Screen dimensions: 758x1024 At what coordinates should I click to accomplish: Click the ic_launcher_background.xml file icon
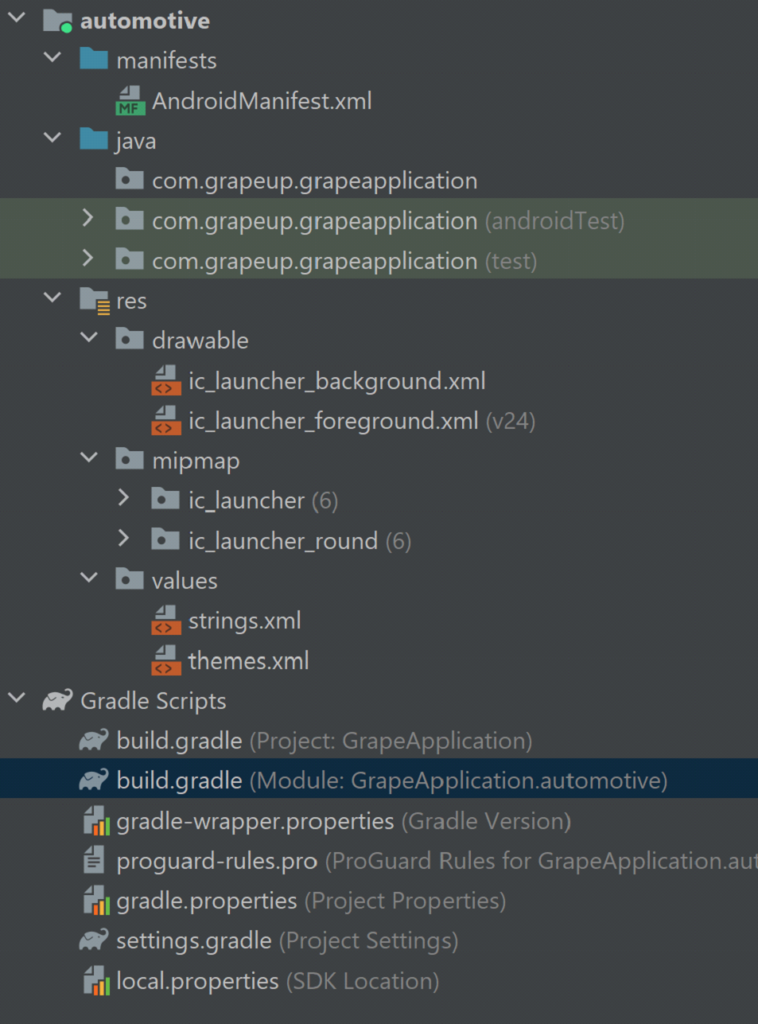point(166,381)
